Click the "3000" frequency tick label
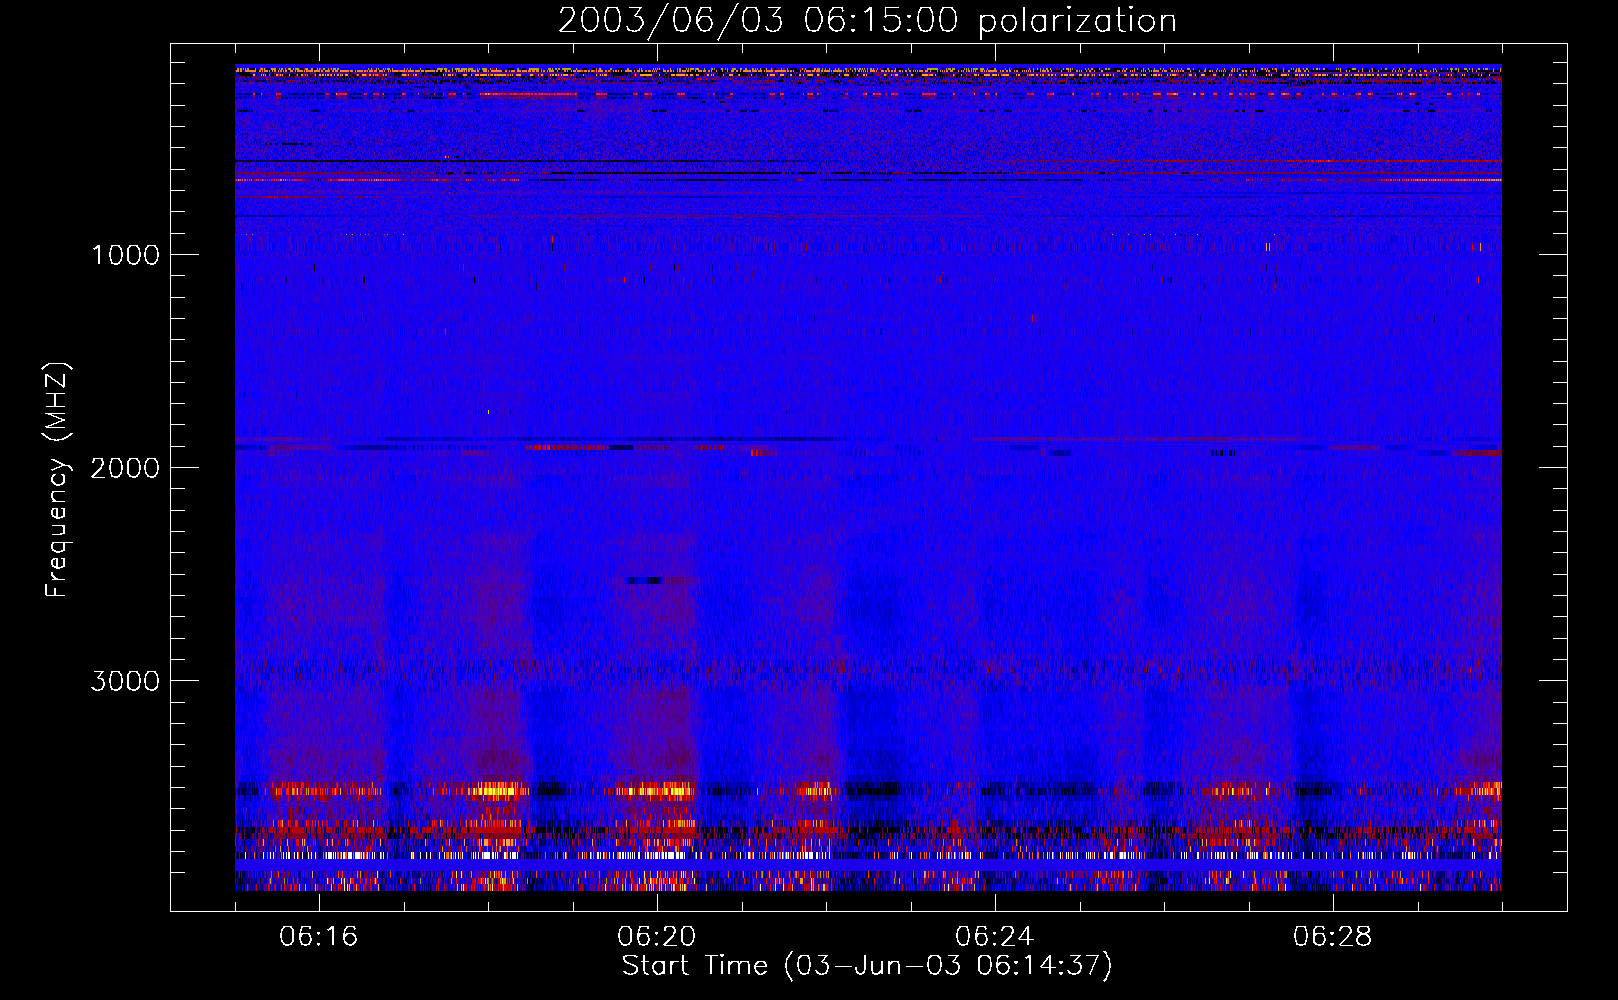This screenshot has width=1618, height=1000. point(125,681)
